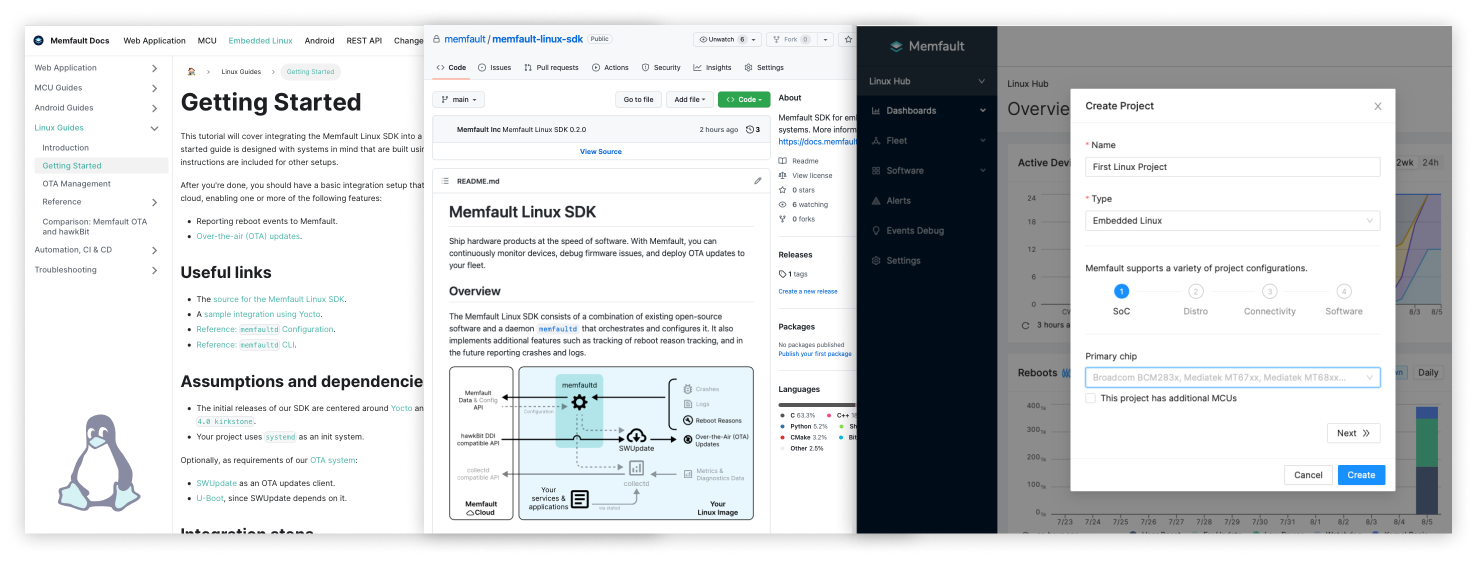The image size is (1481, 566).
Task: Select step 2 Distro in wizard
Action: coord(1195,292)
